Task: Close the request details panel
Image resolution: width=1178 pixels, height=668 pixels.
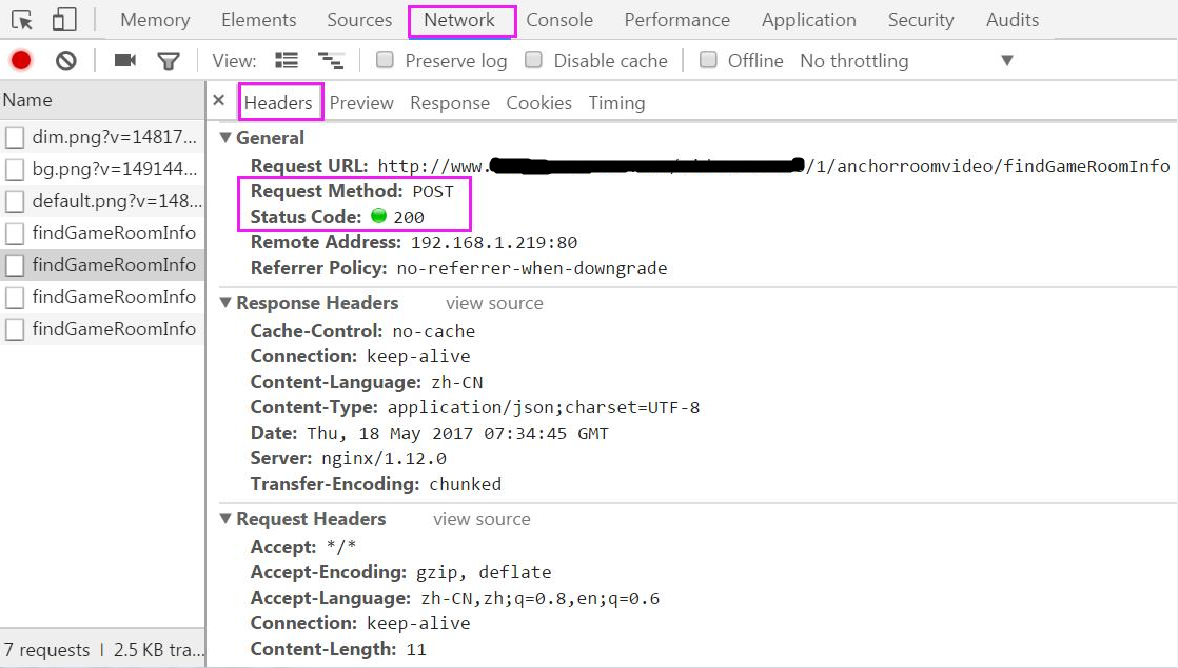Action: click(x=218, y=101)
